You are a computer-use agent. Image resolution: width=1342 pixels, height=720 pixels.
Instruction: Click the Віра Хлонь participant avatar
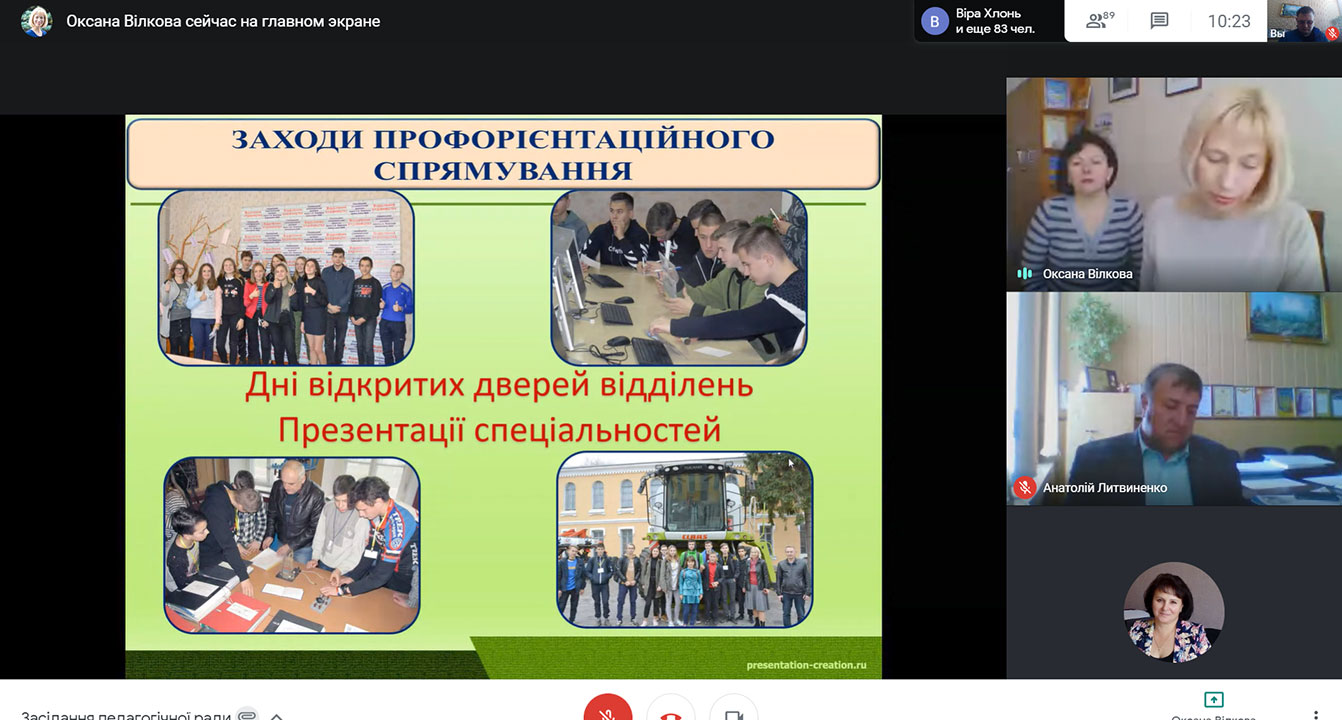(935, 21)
